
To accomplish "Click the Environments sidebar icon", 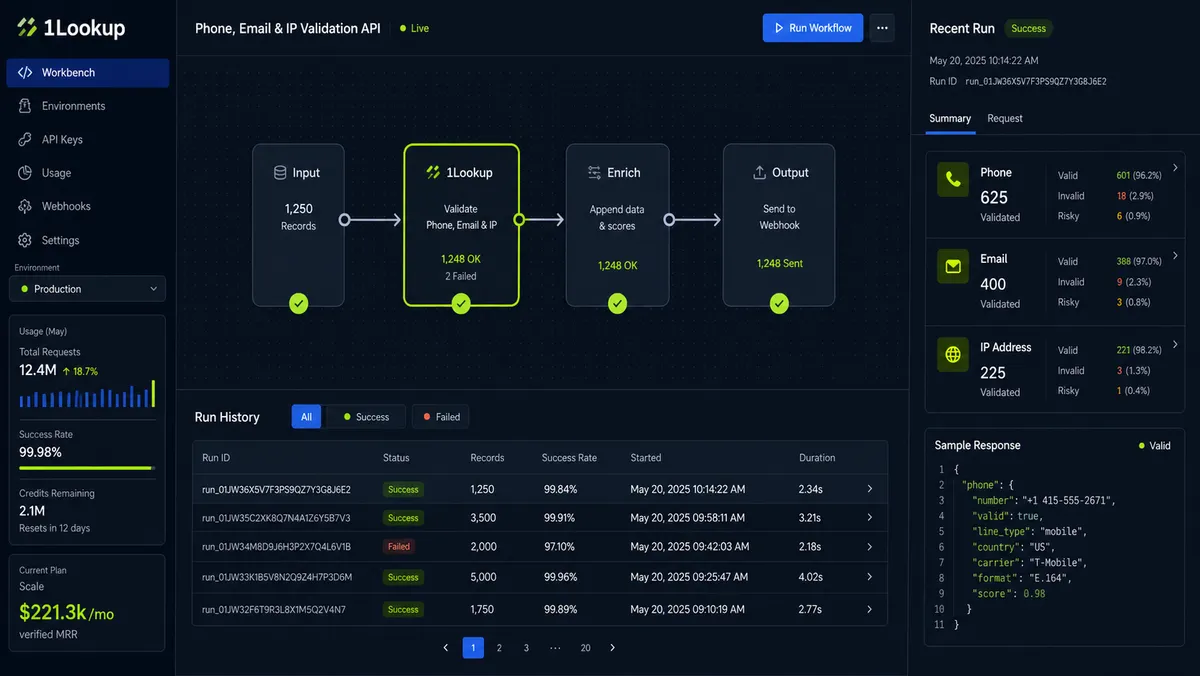I will pyautogui.click(x=25, y=106).
